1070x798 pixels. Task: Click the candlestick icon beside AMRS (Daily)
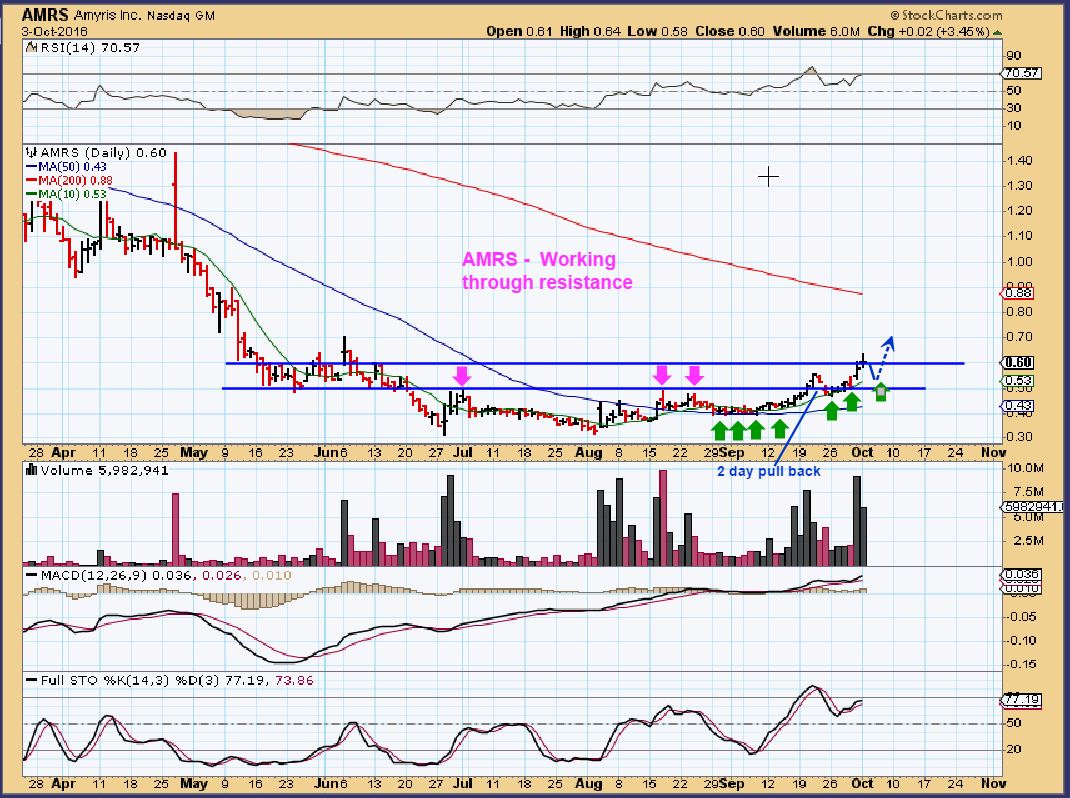click(31, 152)
